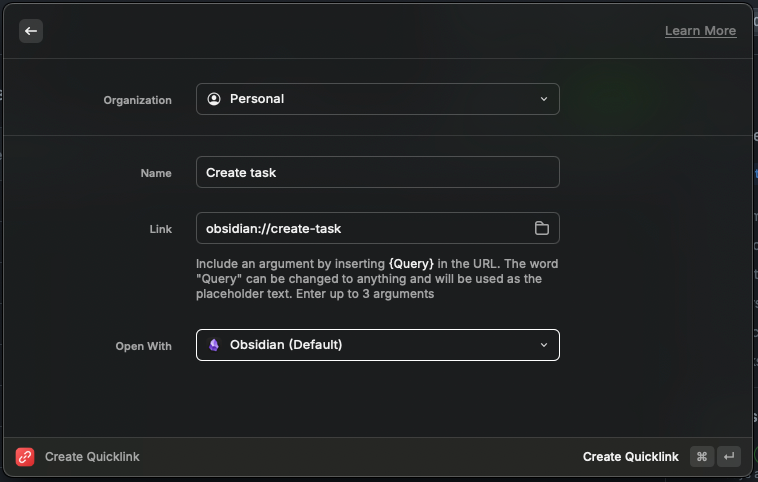This screenshot has width=758, height=482.
Task: Click the Obsidian app icon in Open With
Action: [214, 345]
